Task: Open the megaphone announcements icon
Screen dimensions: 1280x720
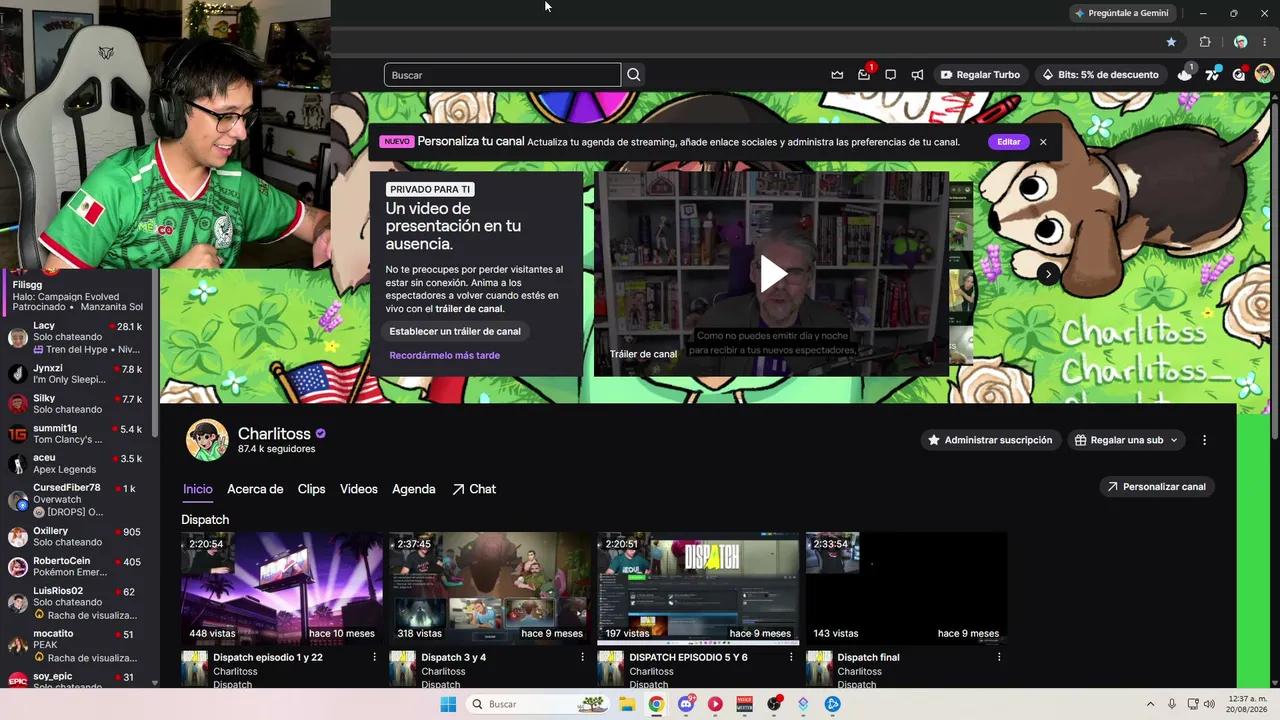Action: pos(917,75)
